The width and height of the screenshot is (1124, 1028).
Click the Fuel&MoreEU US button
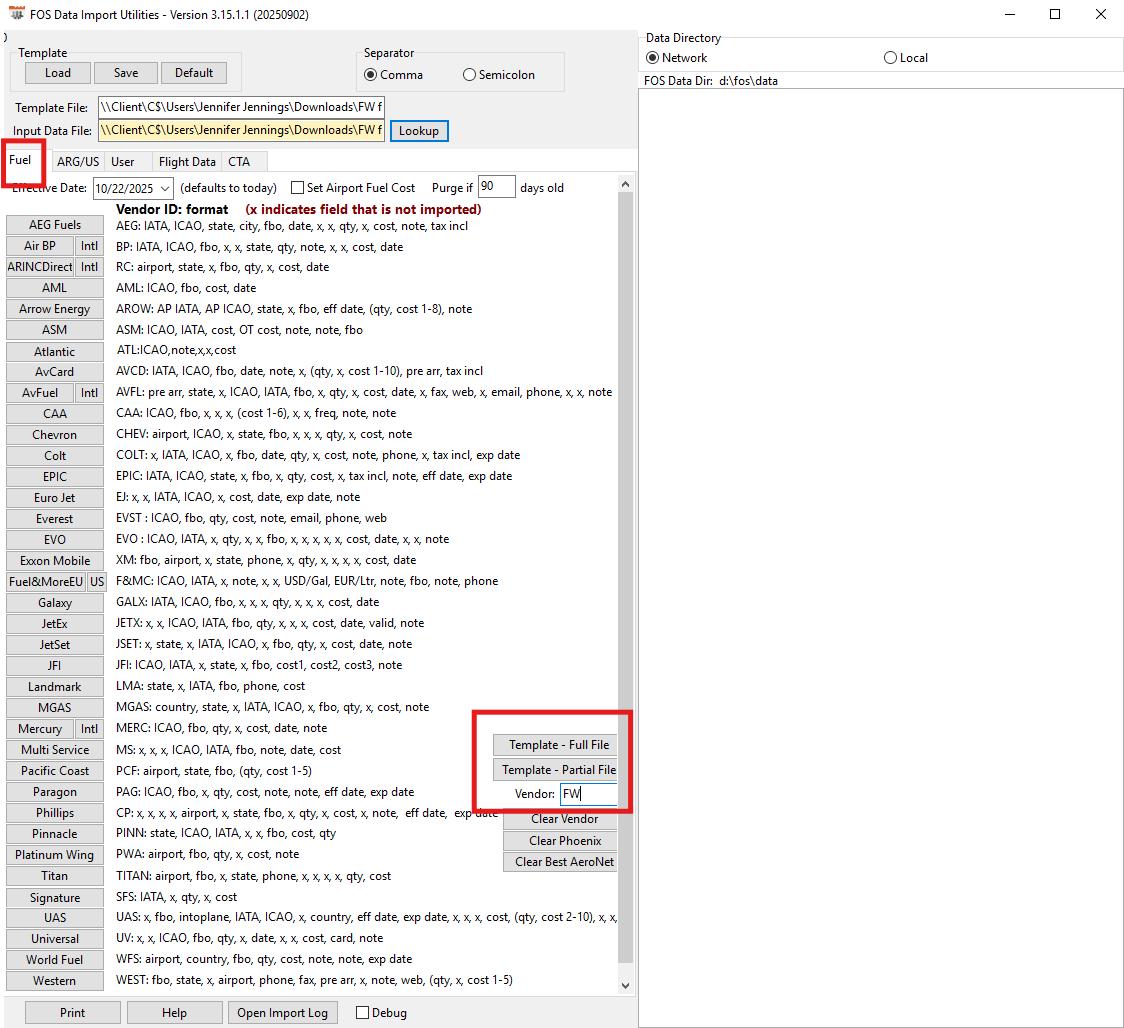(x=96, y=582)
